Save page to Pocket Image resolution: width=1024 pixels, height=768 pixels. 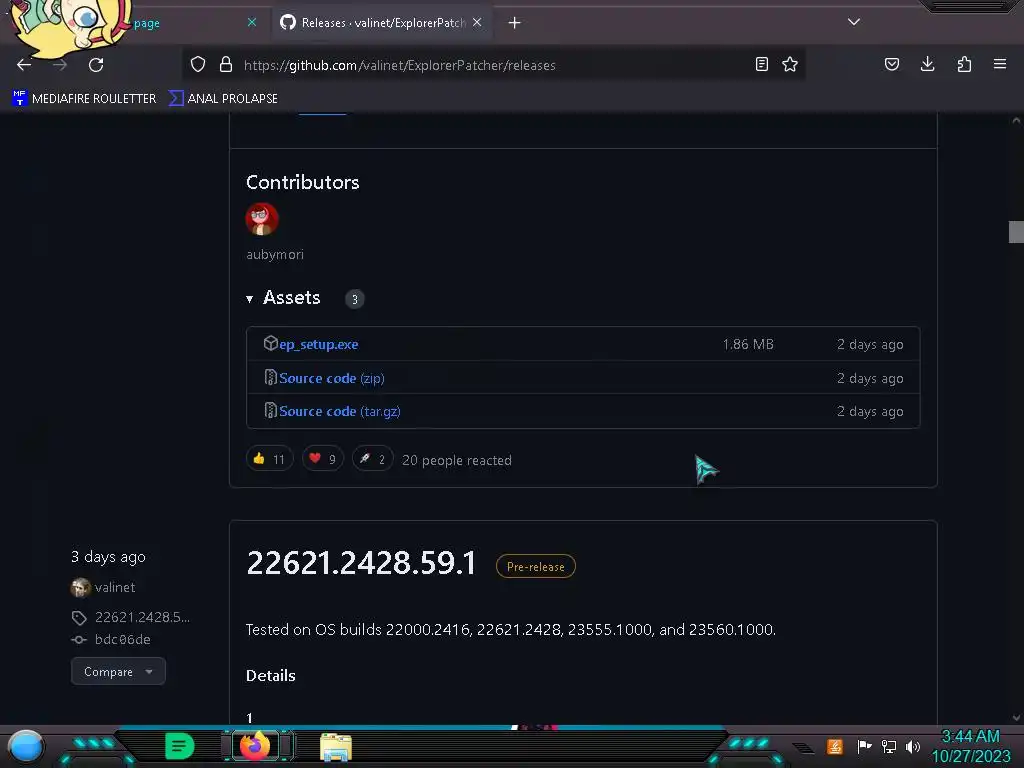click(891, 64)
